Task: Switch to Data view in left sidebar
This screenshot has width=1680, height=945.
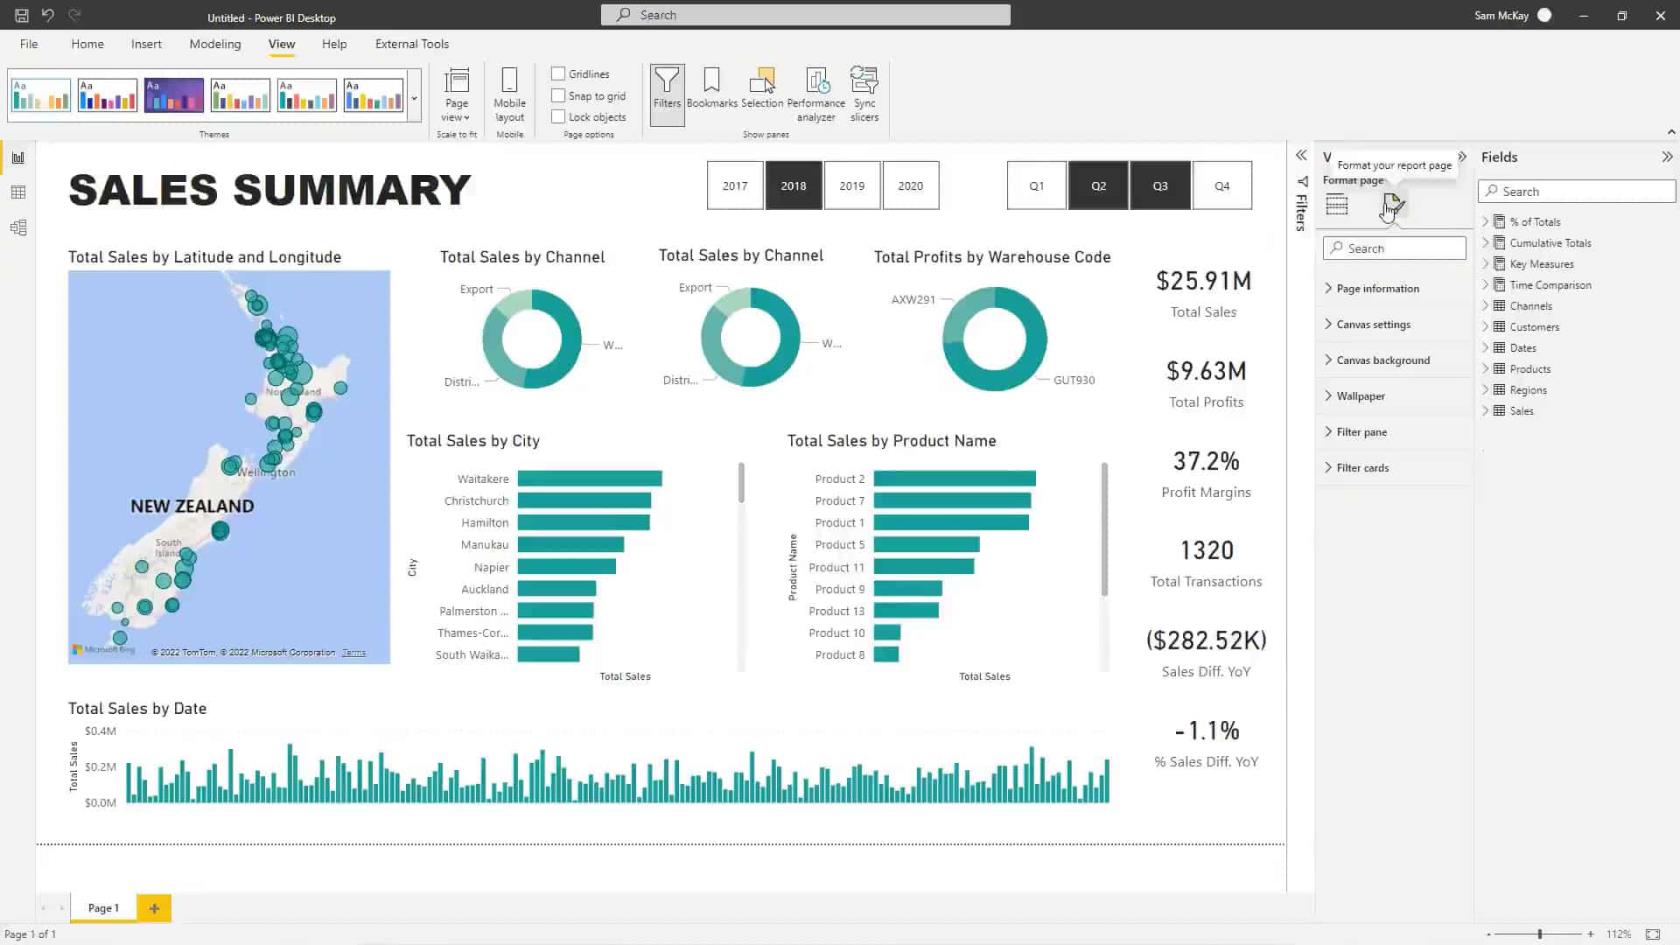Action: point(18,192)
